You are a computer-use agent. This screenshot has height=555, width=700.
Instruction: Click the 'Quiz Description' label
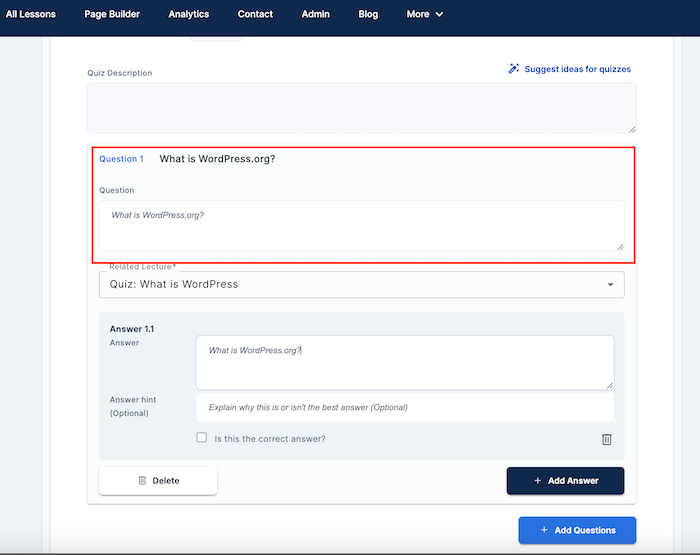coord(120,73)
